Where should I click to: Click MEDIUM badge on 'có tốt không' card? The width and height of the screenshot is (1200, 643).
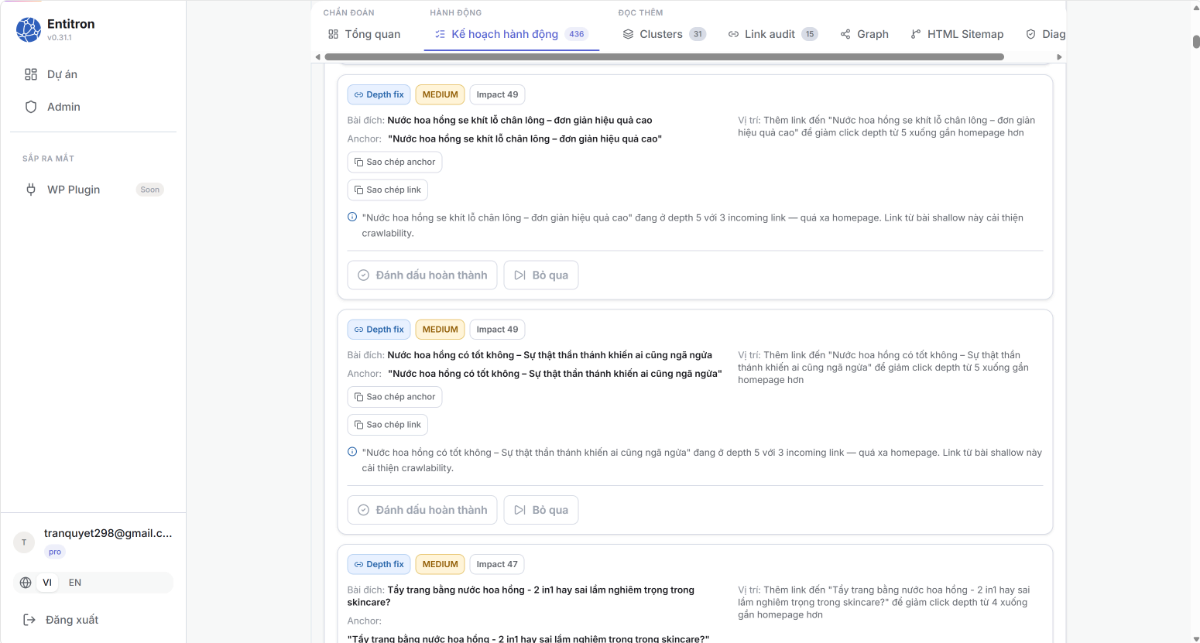(x=440, y=330)
